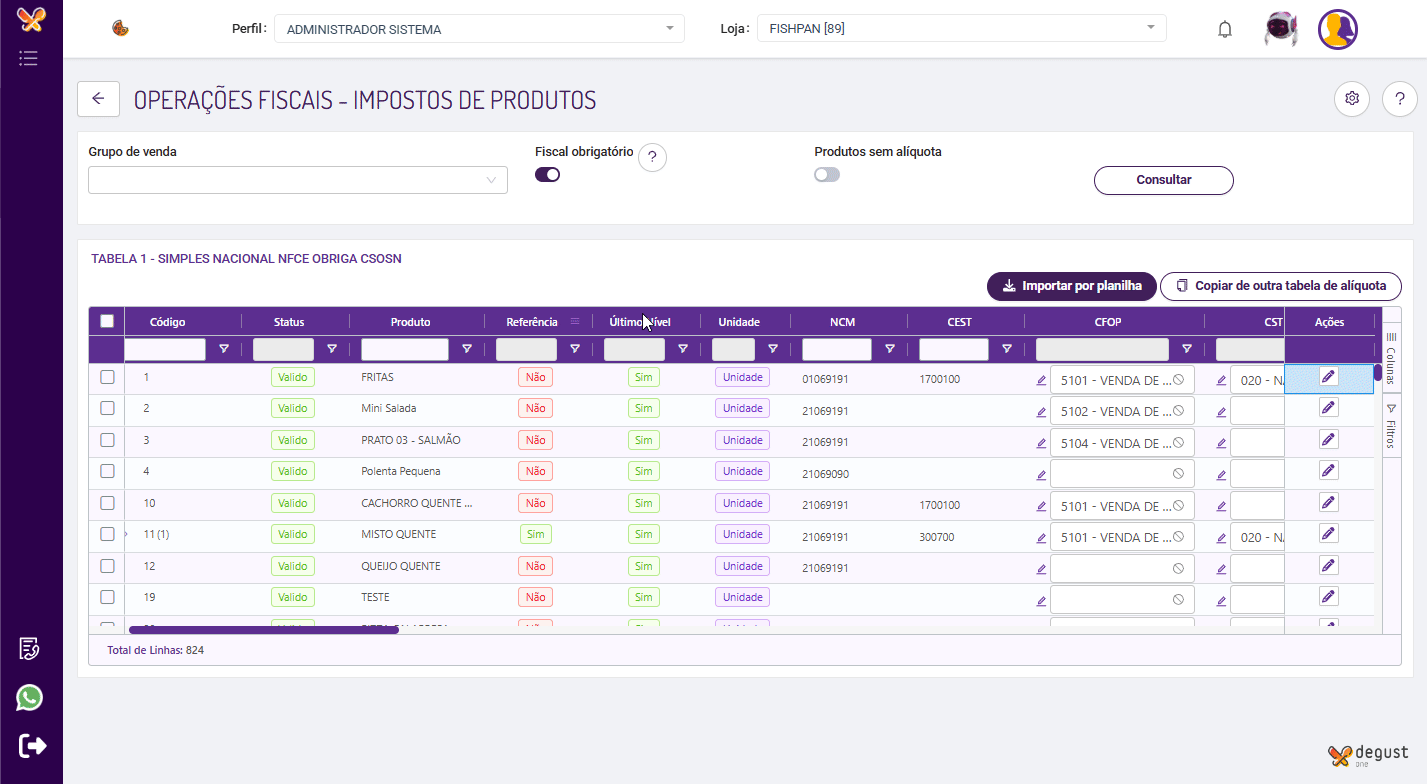Open the Perfil dropdown

click(x=479, y=29)
